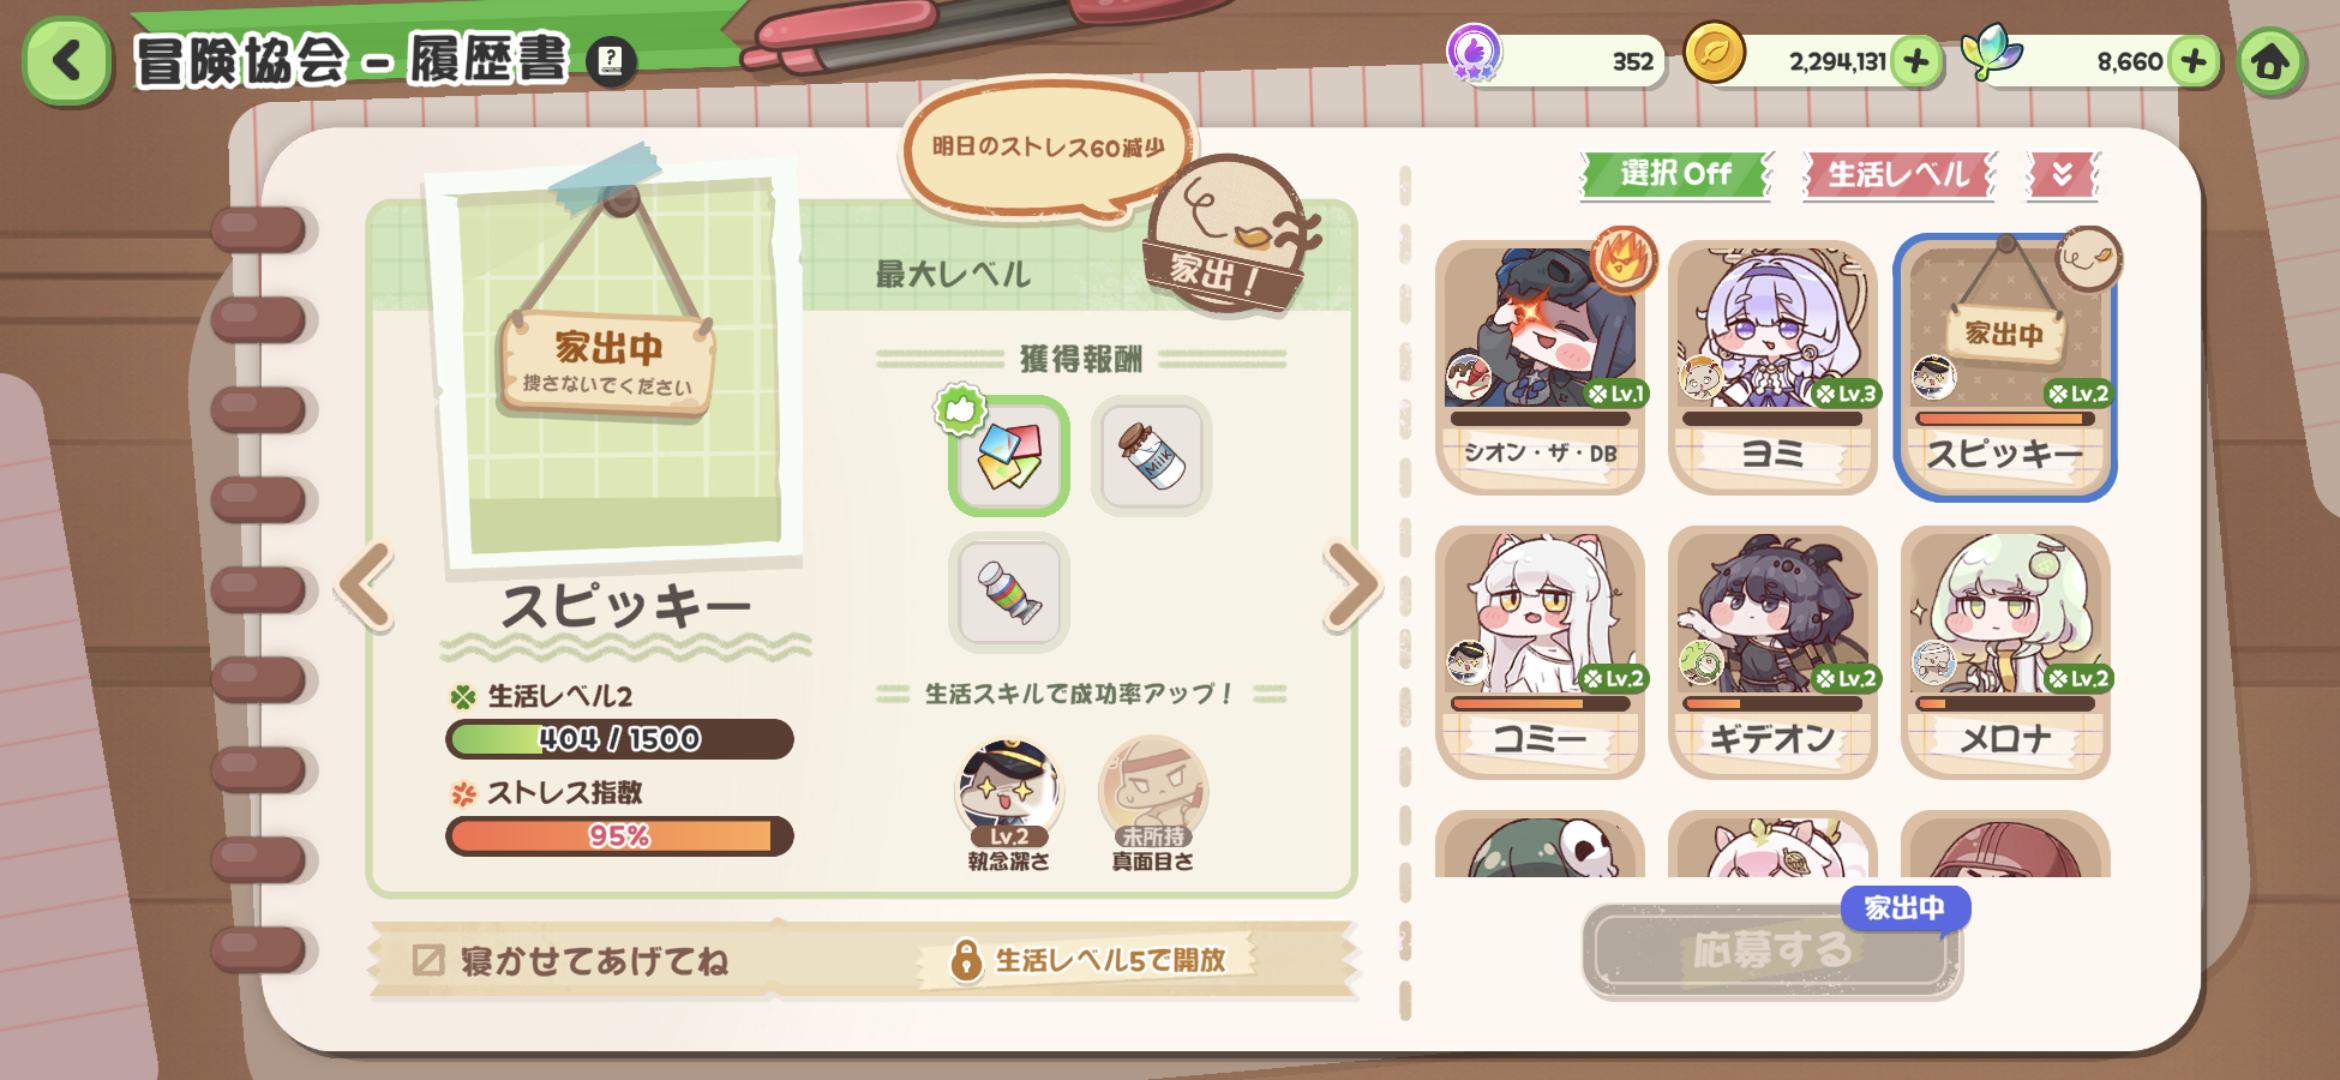2340x1080 pixels.
Task: Select the striped candy reward item
Action: click(1009, 592)
